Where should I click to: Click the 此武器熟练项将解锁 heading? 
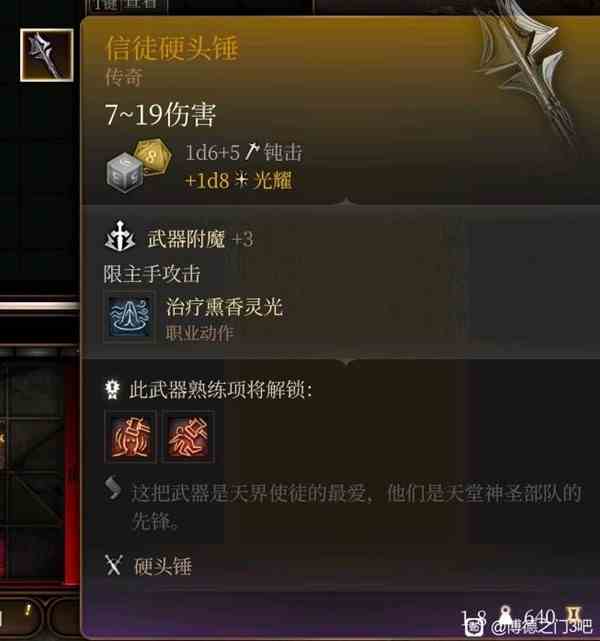click(221, 390)
